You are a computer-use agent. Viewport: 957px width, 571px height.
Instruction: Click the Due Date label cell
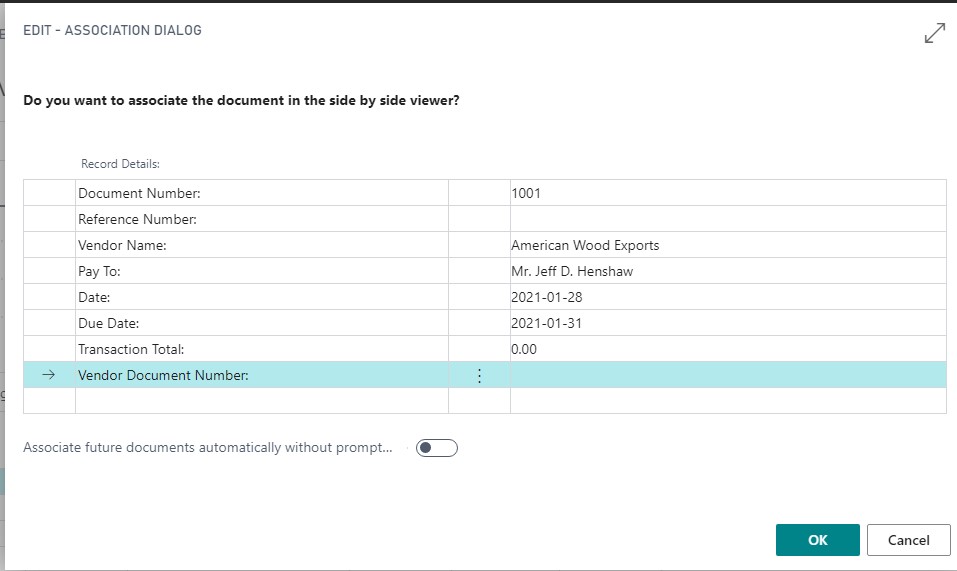(108, 323)
